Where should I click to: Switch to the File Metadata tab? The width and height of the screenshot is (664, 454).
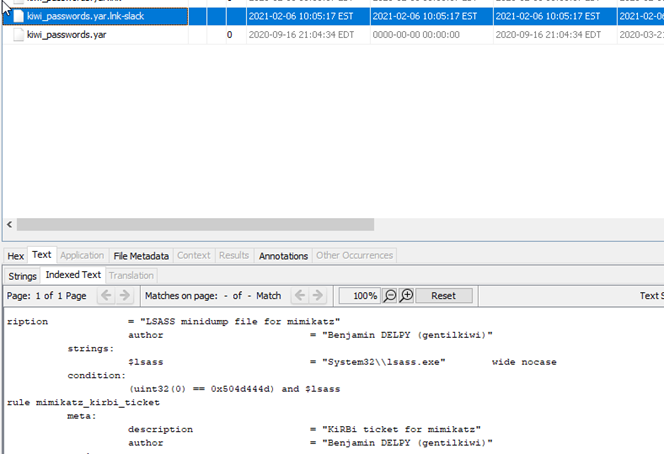[x=141, y=256]
